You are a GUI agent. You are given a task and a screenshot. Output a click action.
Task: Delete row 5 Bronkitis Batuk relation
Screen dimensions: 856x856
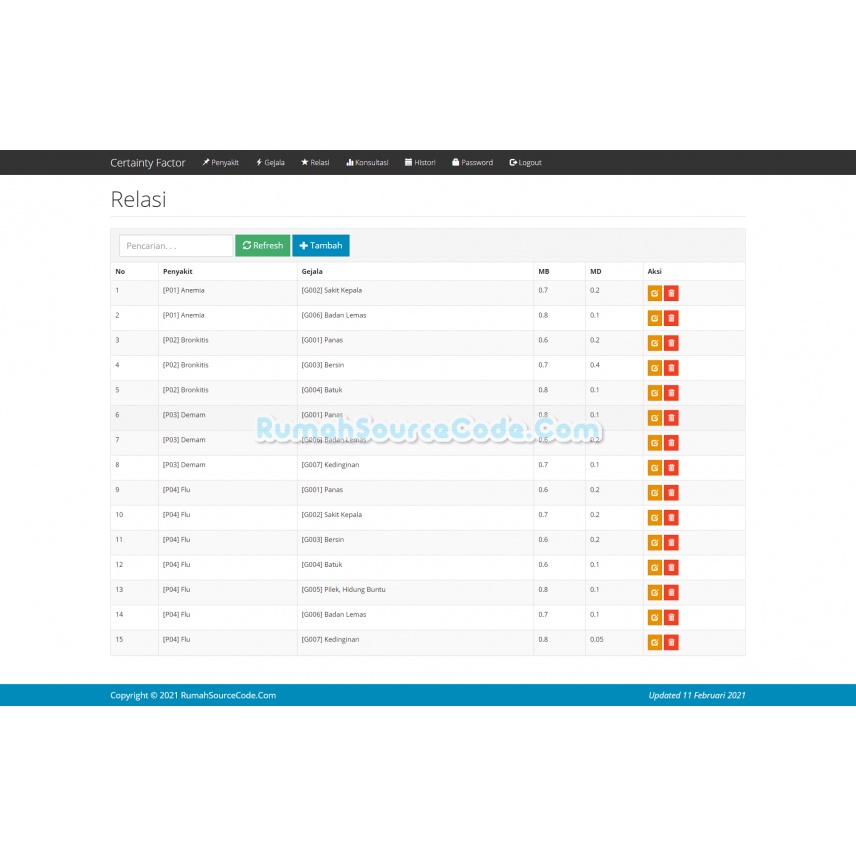(x=671, y=393)
